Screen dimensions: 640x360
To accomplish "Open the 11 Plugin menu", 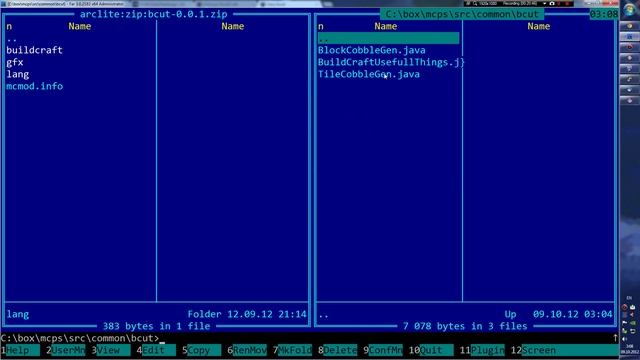I will click(x=482, y=350).
